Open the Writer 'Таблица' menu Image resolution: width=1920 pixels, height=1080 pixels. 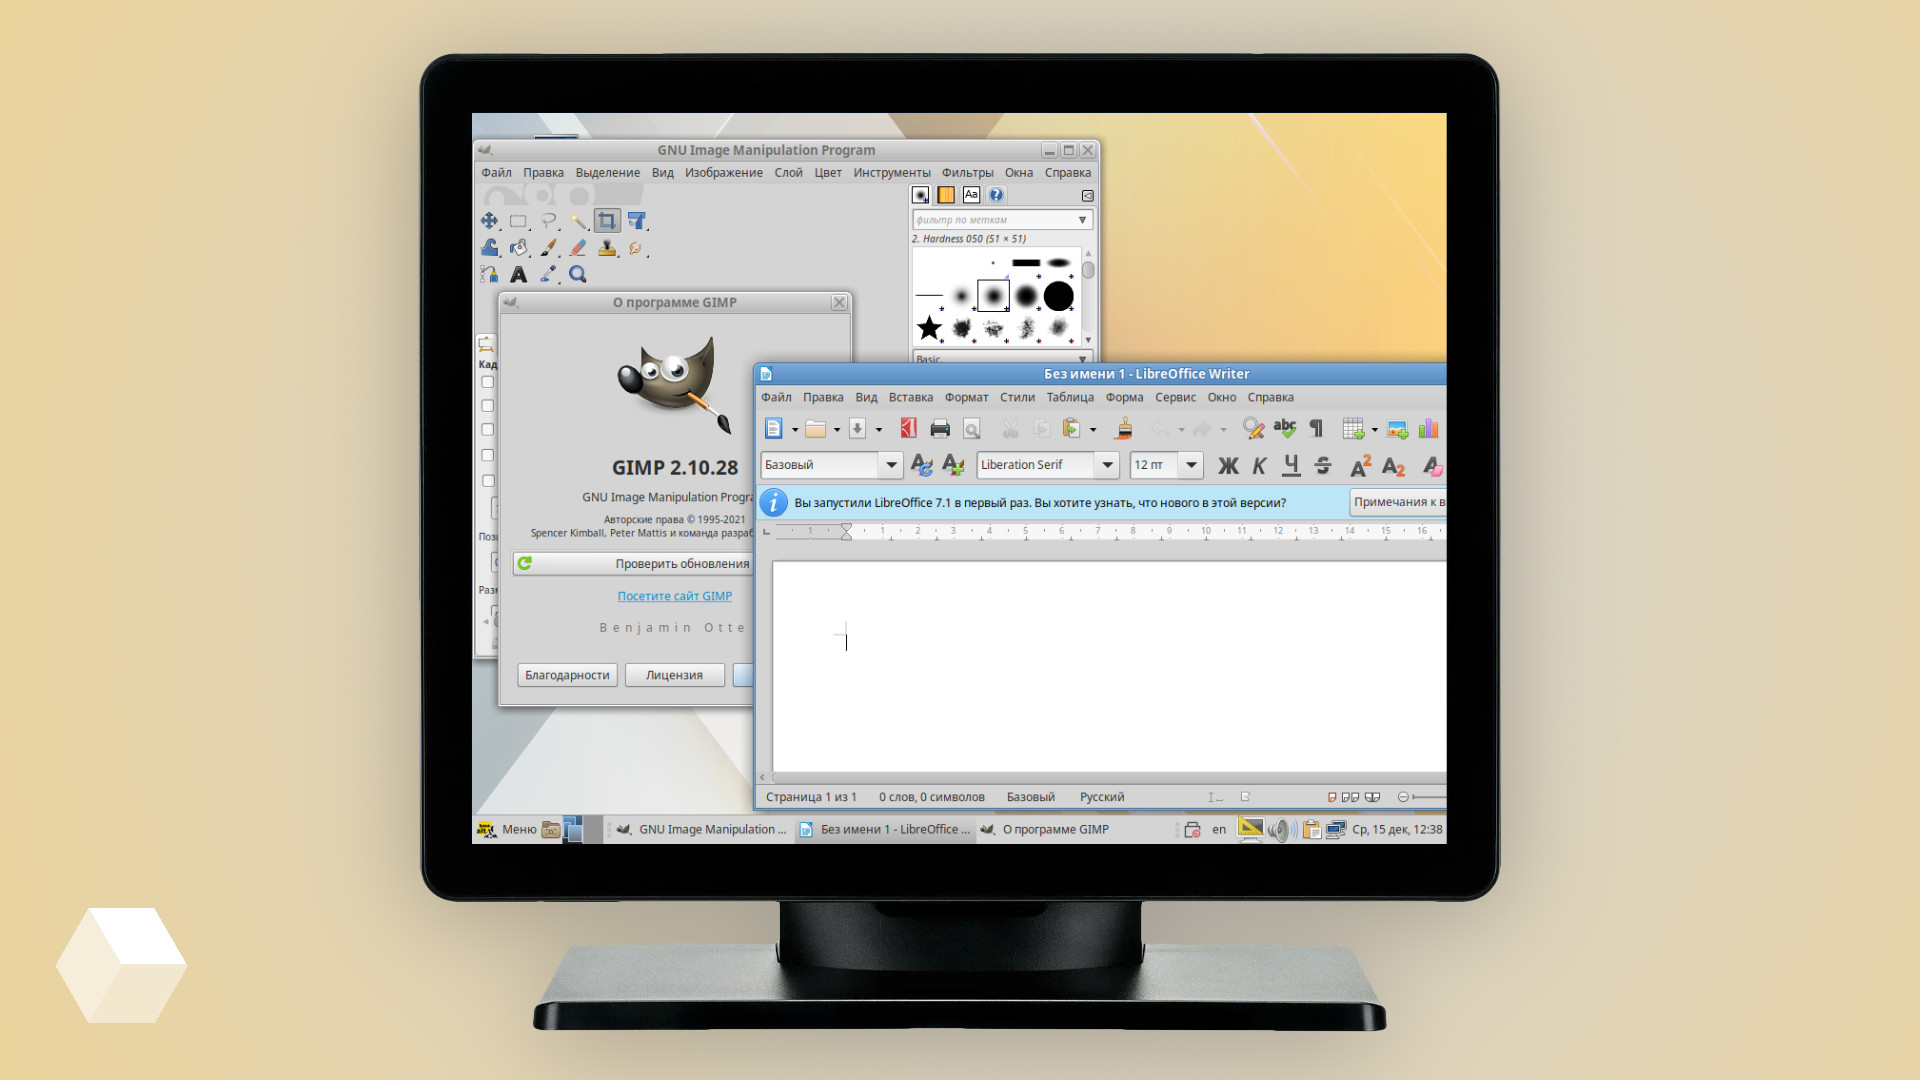tap(1070, 398)
